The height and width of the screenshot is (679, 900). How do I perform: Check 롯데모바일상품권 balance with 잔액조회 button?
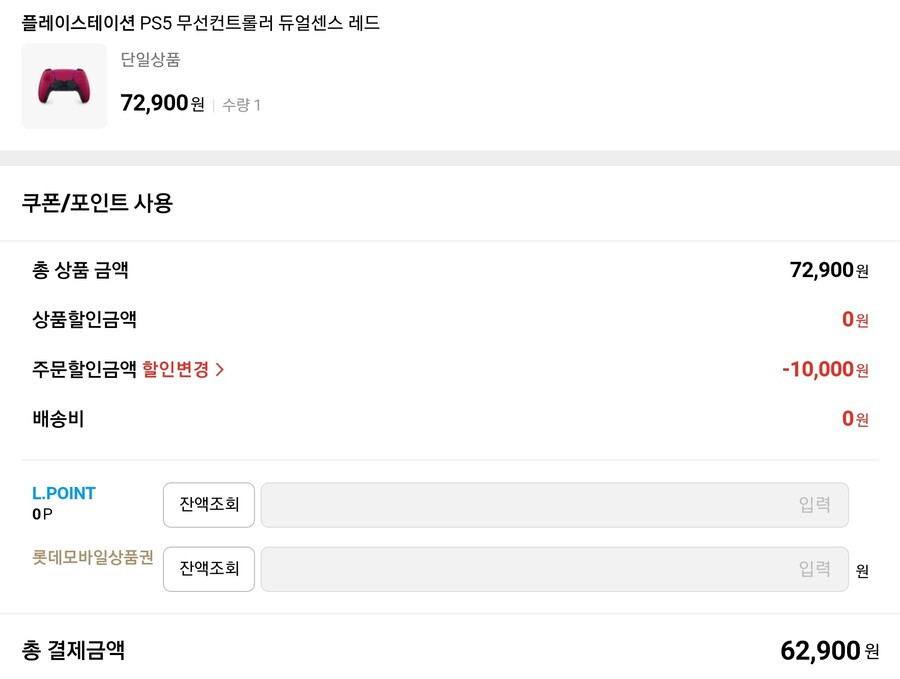pos(209,569)
